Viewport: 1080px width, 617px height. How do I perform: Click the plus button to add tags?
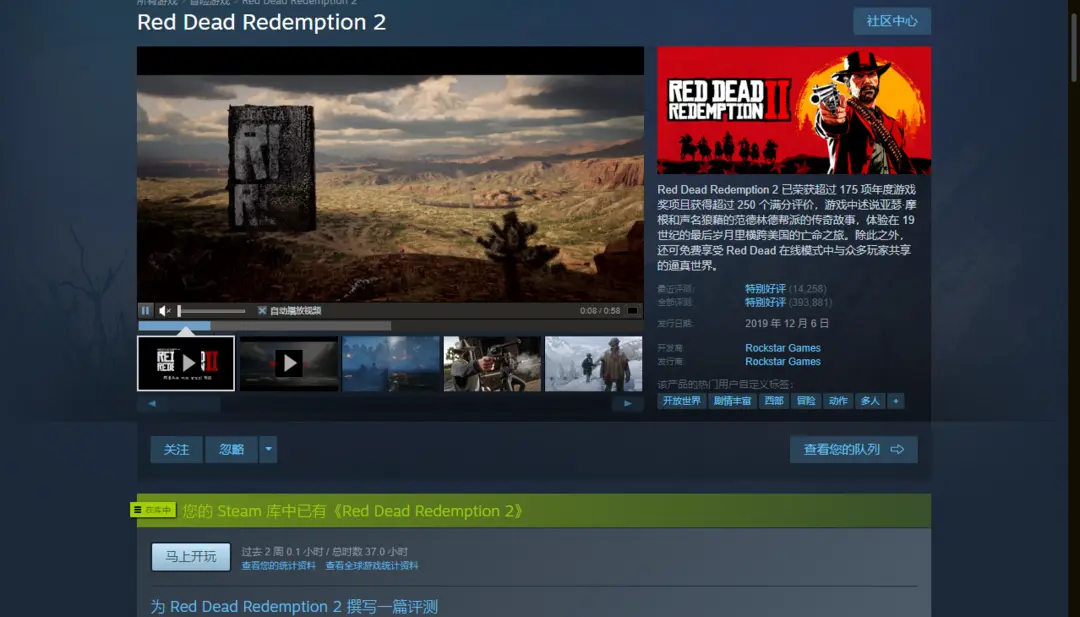pyautogui.click(x=896, y=401)
